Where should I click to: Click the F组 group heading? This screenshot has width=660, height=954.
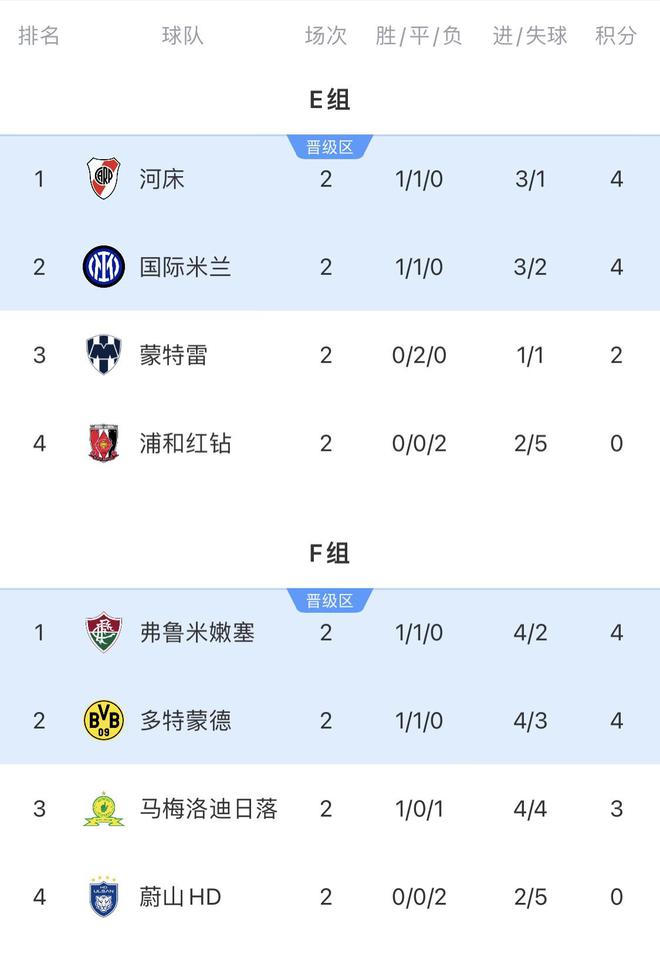pos(329,553)
